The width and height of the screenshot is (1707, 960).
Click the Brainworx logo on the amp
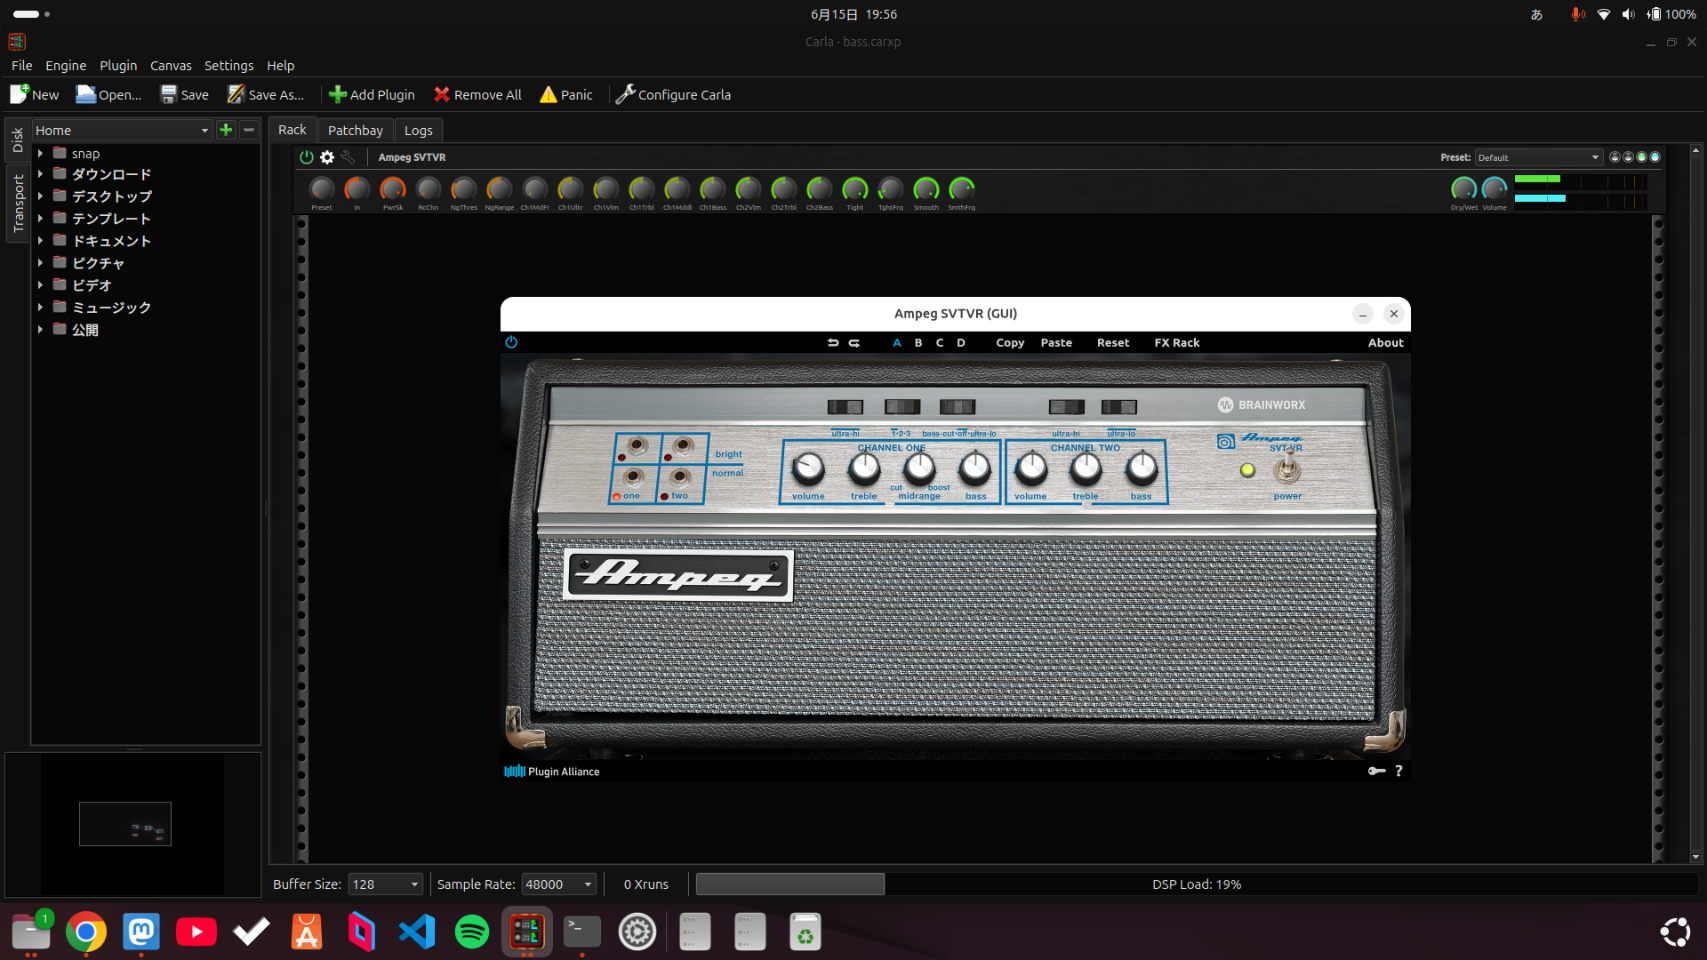(1261, 405)
